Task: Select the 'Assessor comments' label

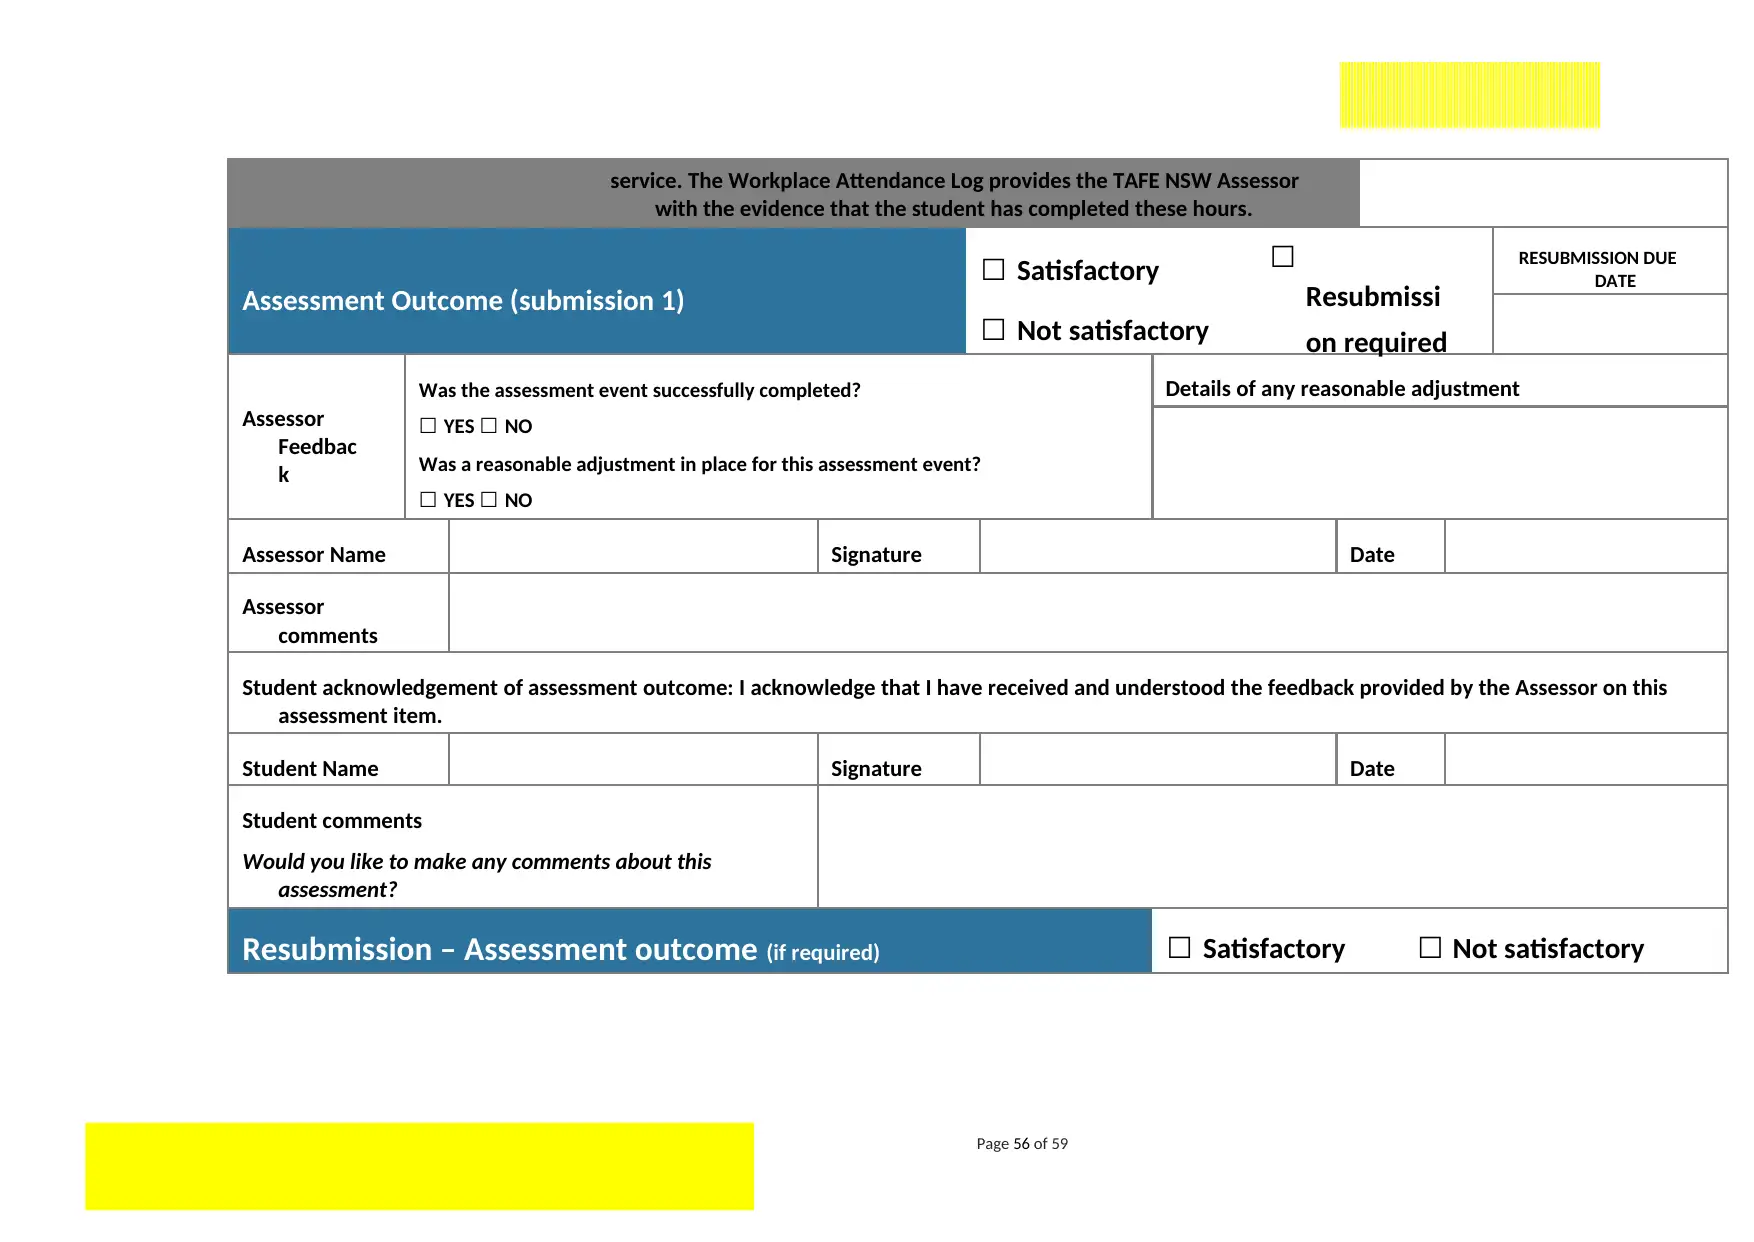Action: [310, 621]
